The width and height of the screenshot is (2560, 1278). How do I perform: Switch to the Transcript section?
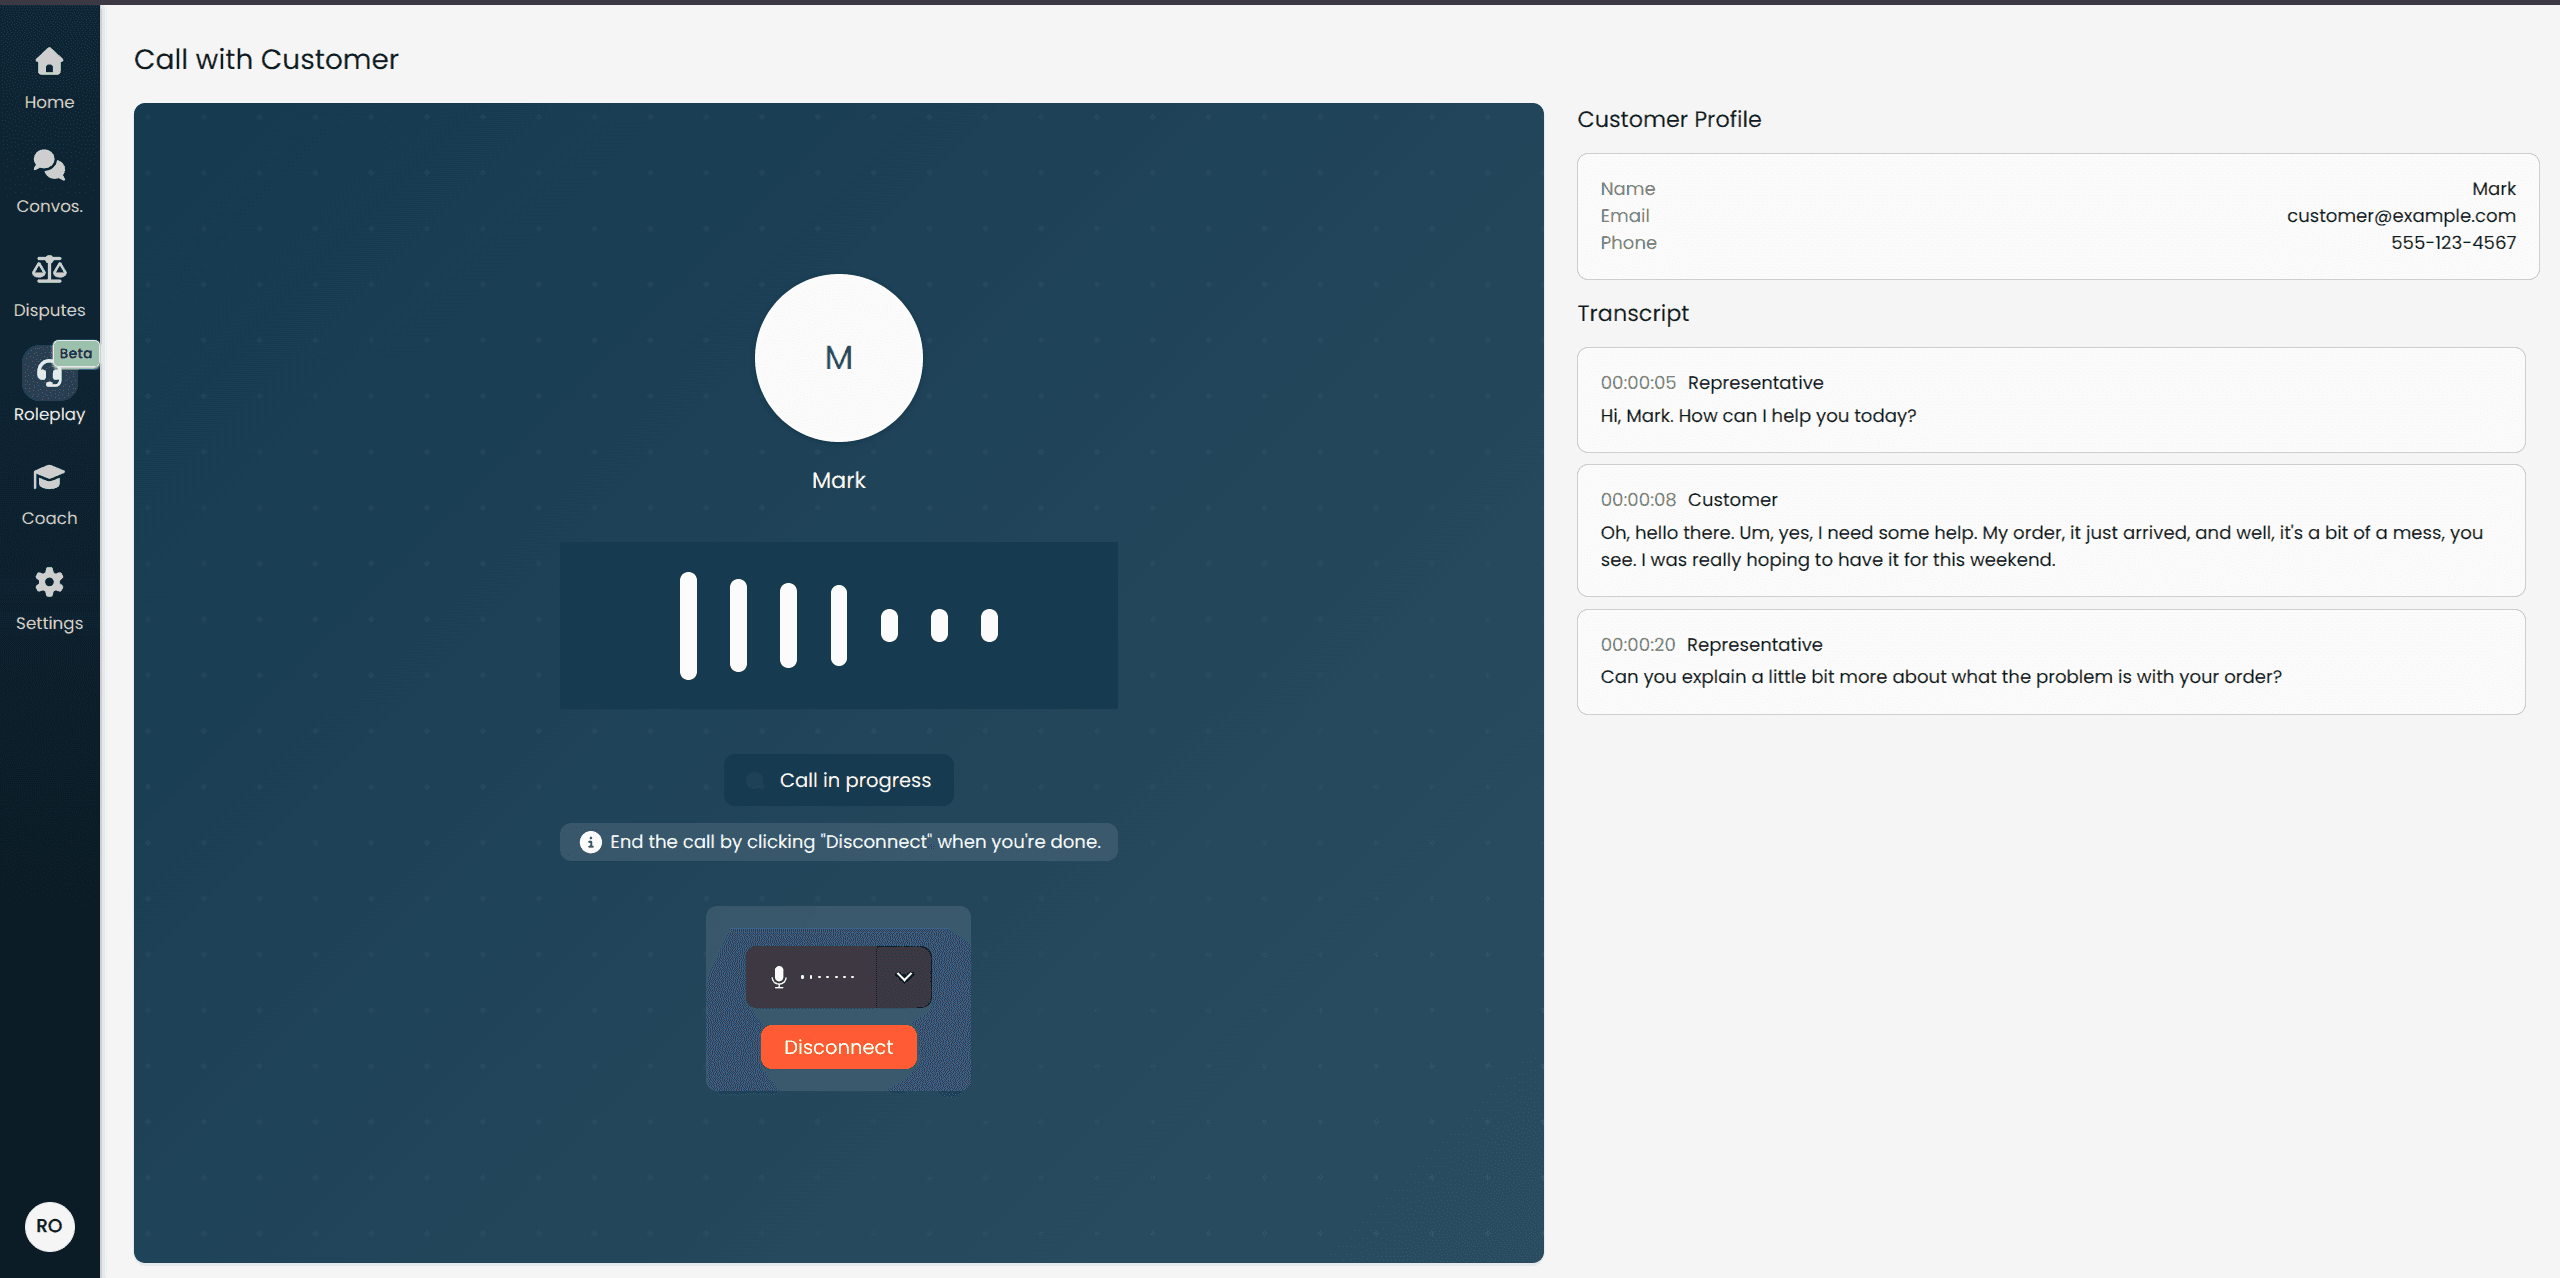click(x=1632, y=313)
